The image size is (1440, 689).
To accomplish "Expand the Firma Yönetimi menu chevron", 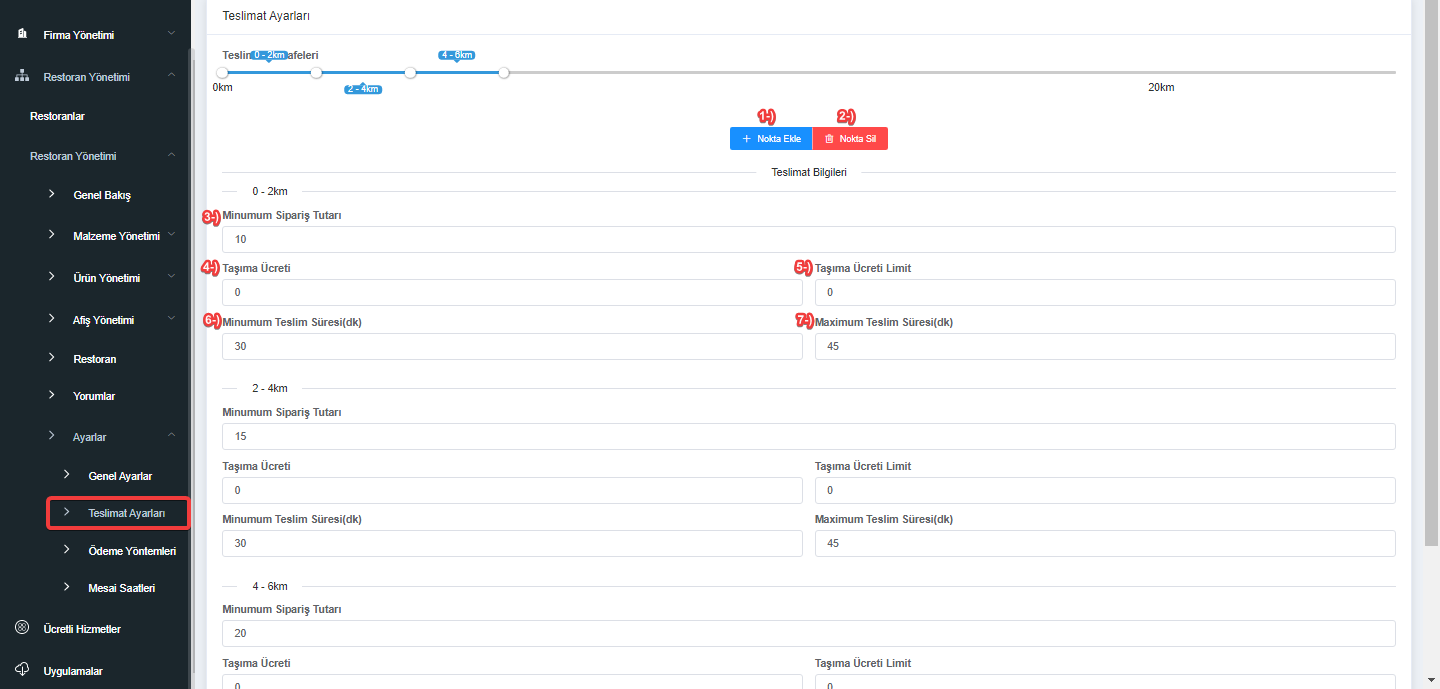I will coord(172,34).
